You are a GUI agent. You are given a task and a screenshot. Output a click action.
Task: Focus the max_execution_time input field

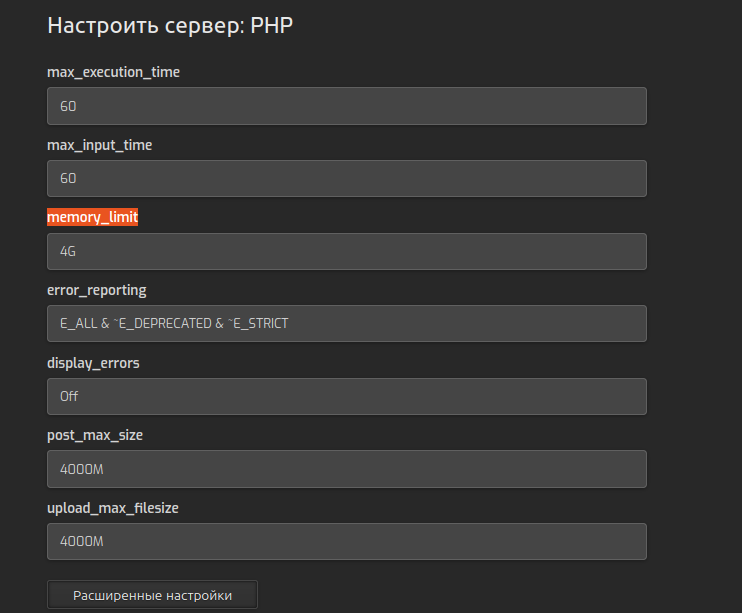[x=347, y=106]
